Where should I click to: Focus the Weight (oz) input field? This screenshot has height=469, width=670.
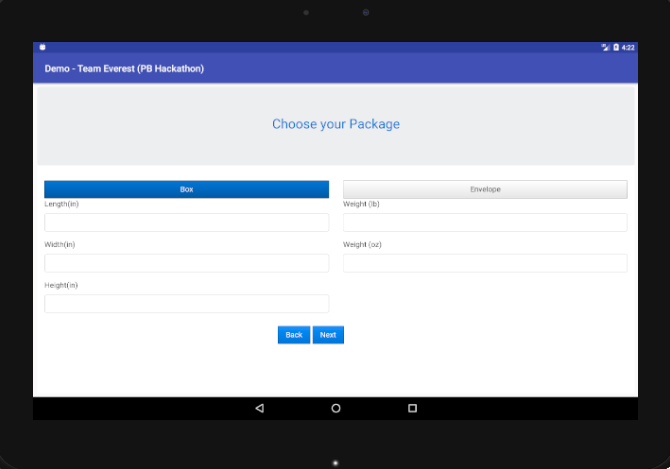pyautogui.click(x=485, y=263)
